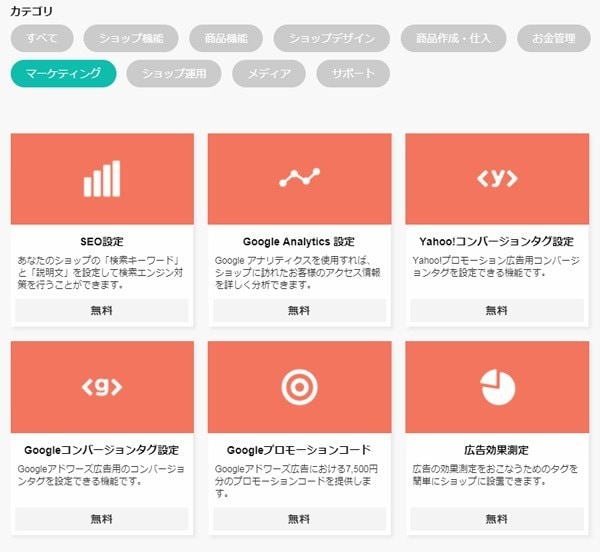
Task: Open the Googleコンバージョンタグ設定 title
Action: tap(102, 450)
